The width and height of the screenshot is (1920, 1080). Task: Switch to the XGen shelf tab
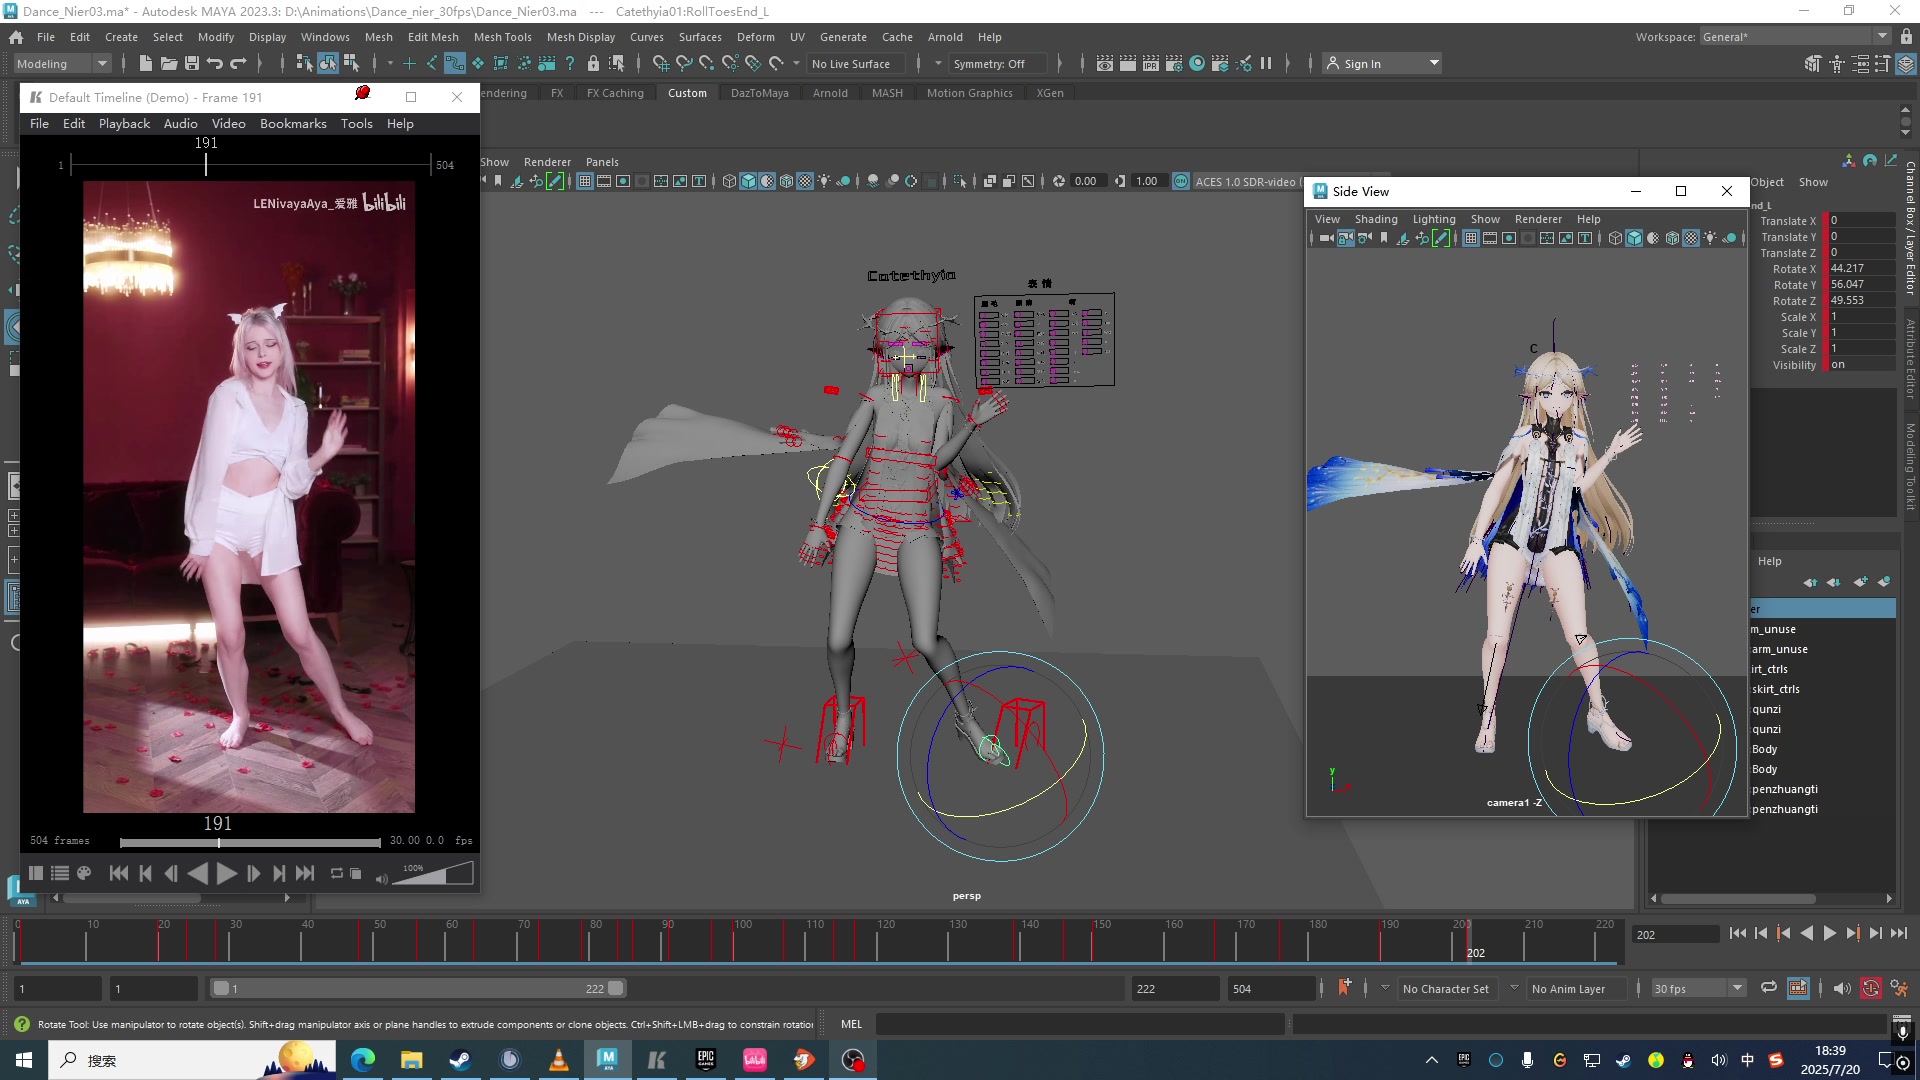pyautogui.click(x=1050, y=93)
